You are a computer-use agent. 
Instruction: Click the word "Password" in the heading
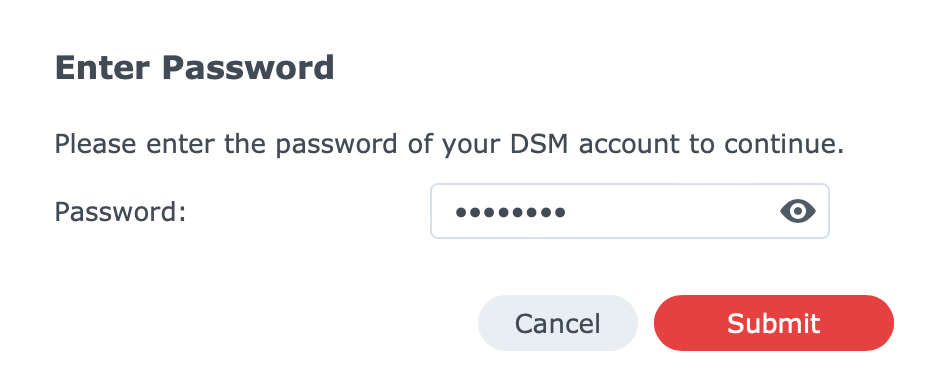(248, 68)
